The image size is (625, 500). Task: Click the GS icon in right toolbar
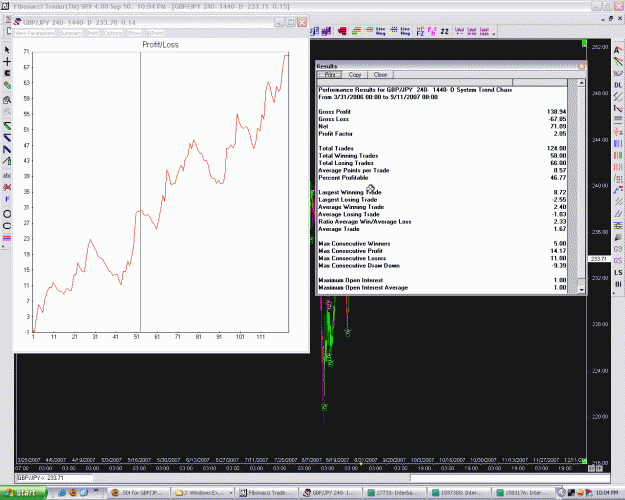click(x=618, y=260)
